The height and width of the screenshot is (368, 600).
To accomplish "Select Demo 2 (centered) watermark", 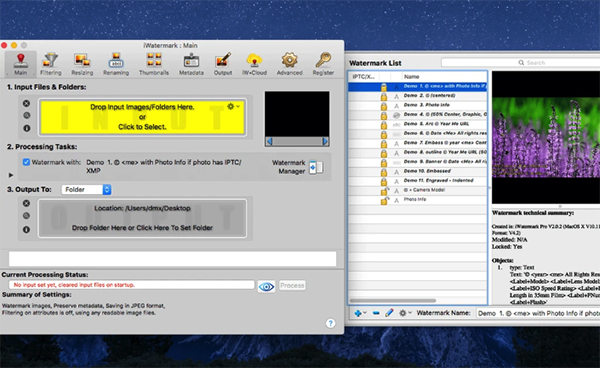I will [x=418, y=96].
